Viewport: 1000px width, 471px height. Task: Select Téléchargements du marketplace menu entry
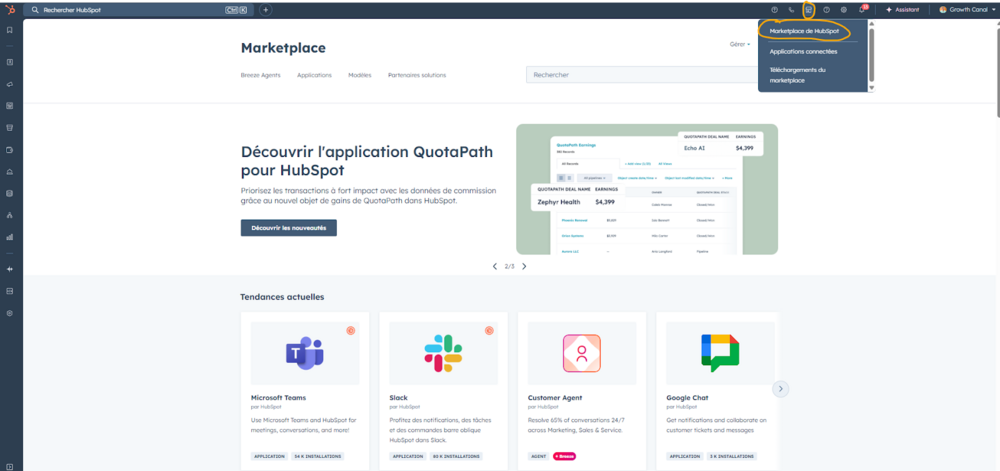point(798,75)
